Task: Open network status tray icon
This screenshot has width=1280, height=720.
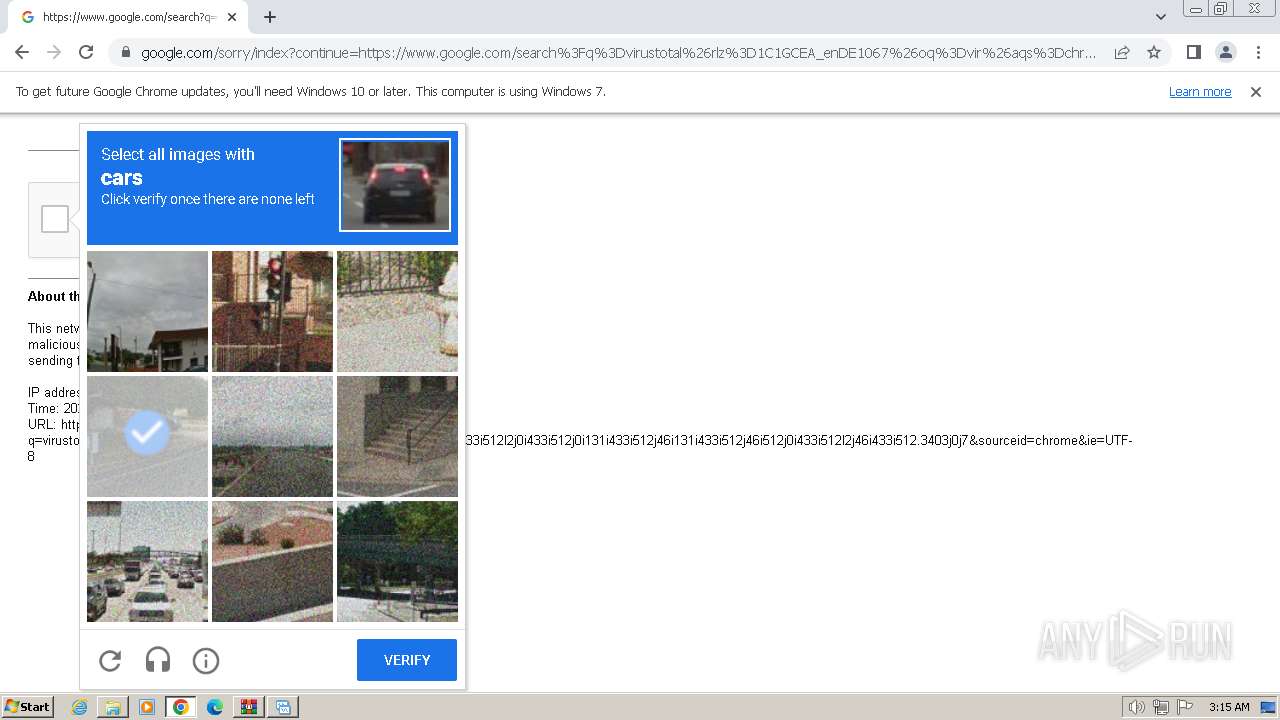Action: tap(1161, 707)
